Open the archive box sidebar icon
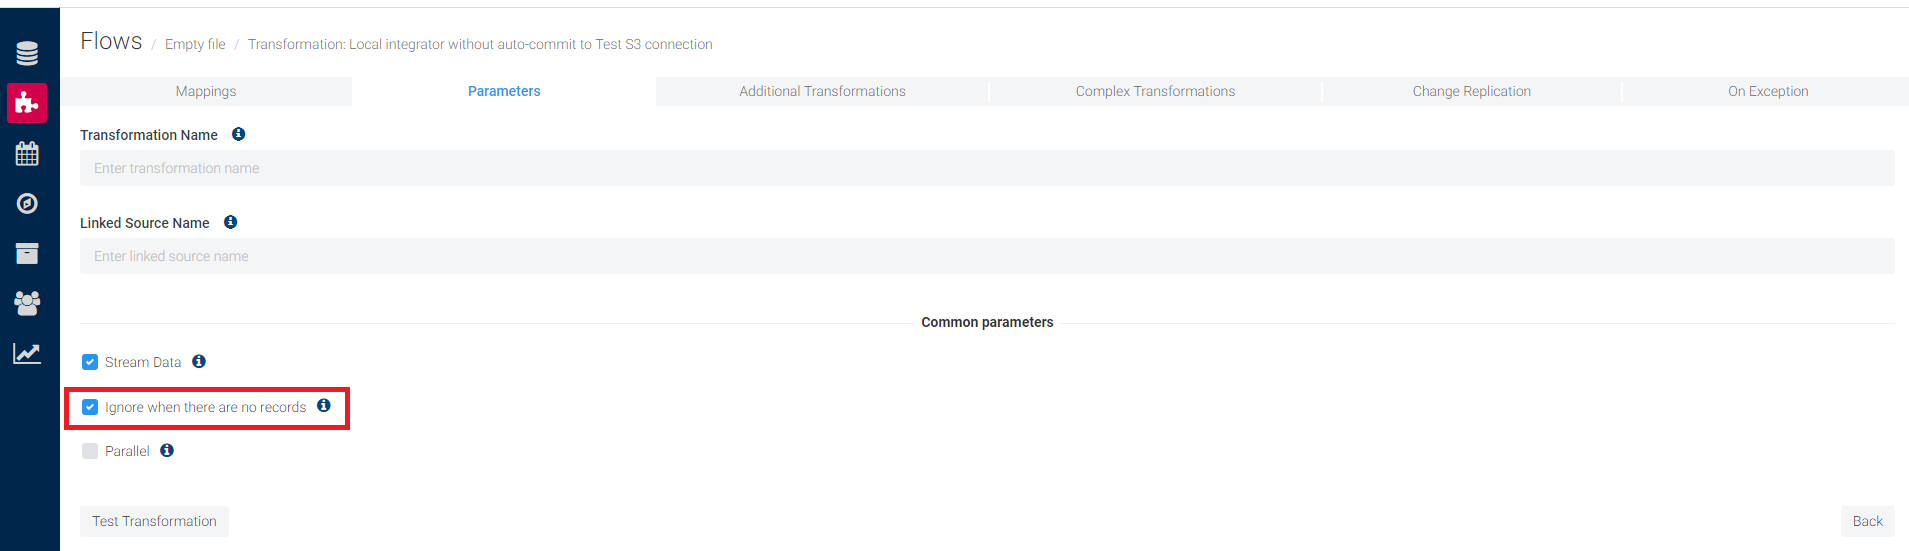The height and width of the screenshot is (551, 1909). pyautogui.click(x=27, y=253)
